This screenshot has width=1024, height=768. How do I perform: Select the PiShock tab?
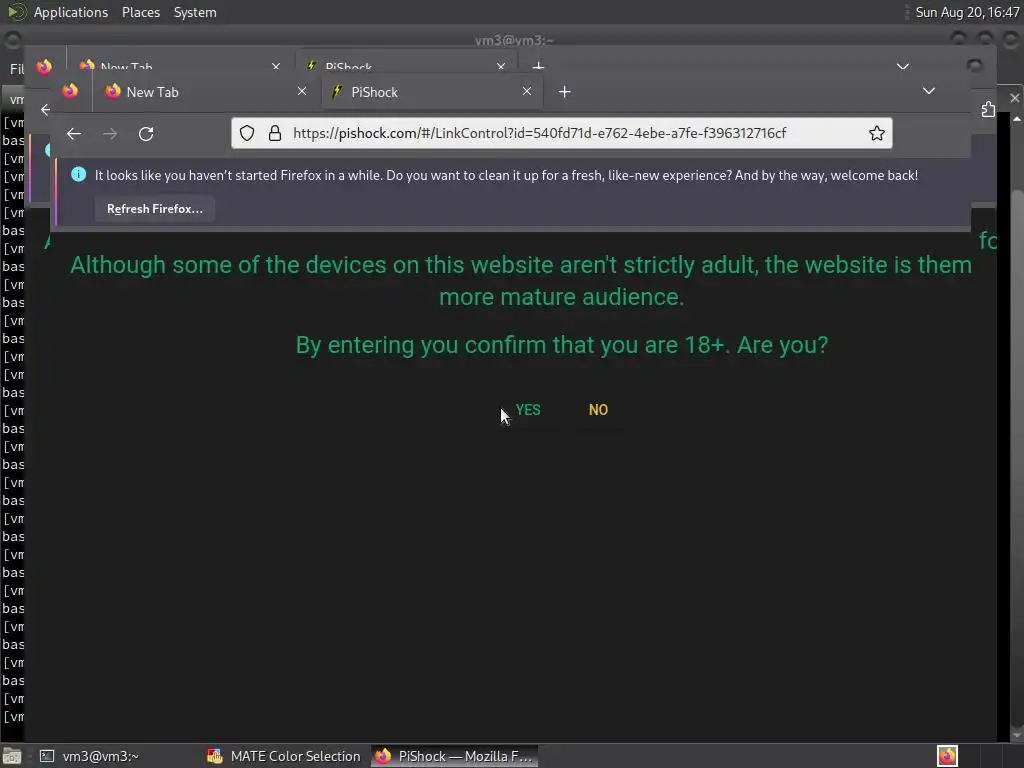coord(432,92)
